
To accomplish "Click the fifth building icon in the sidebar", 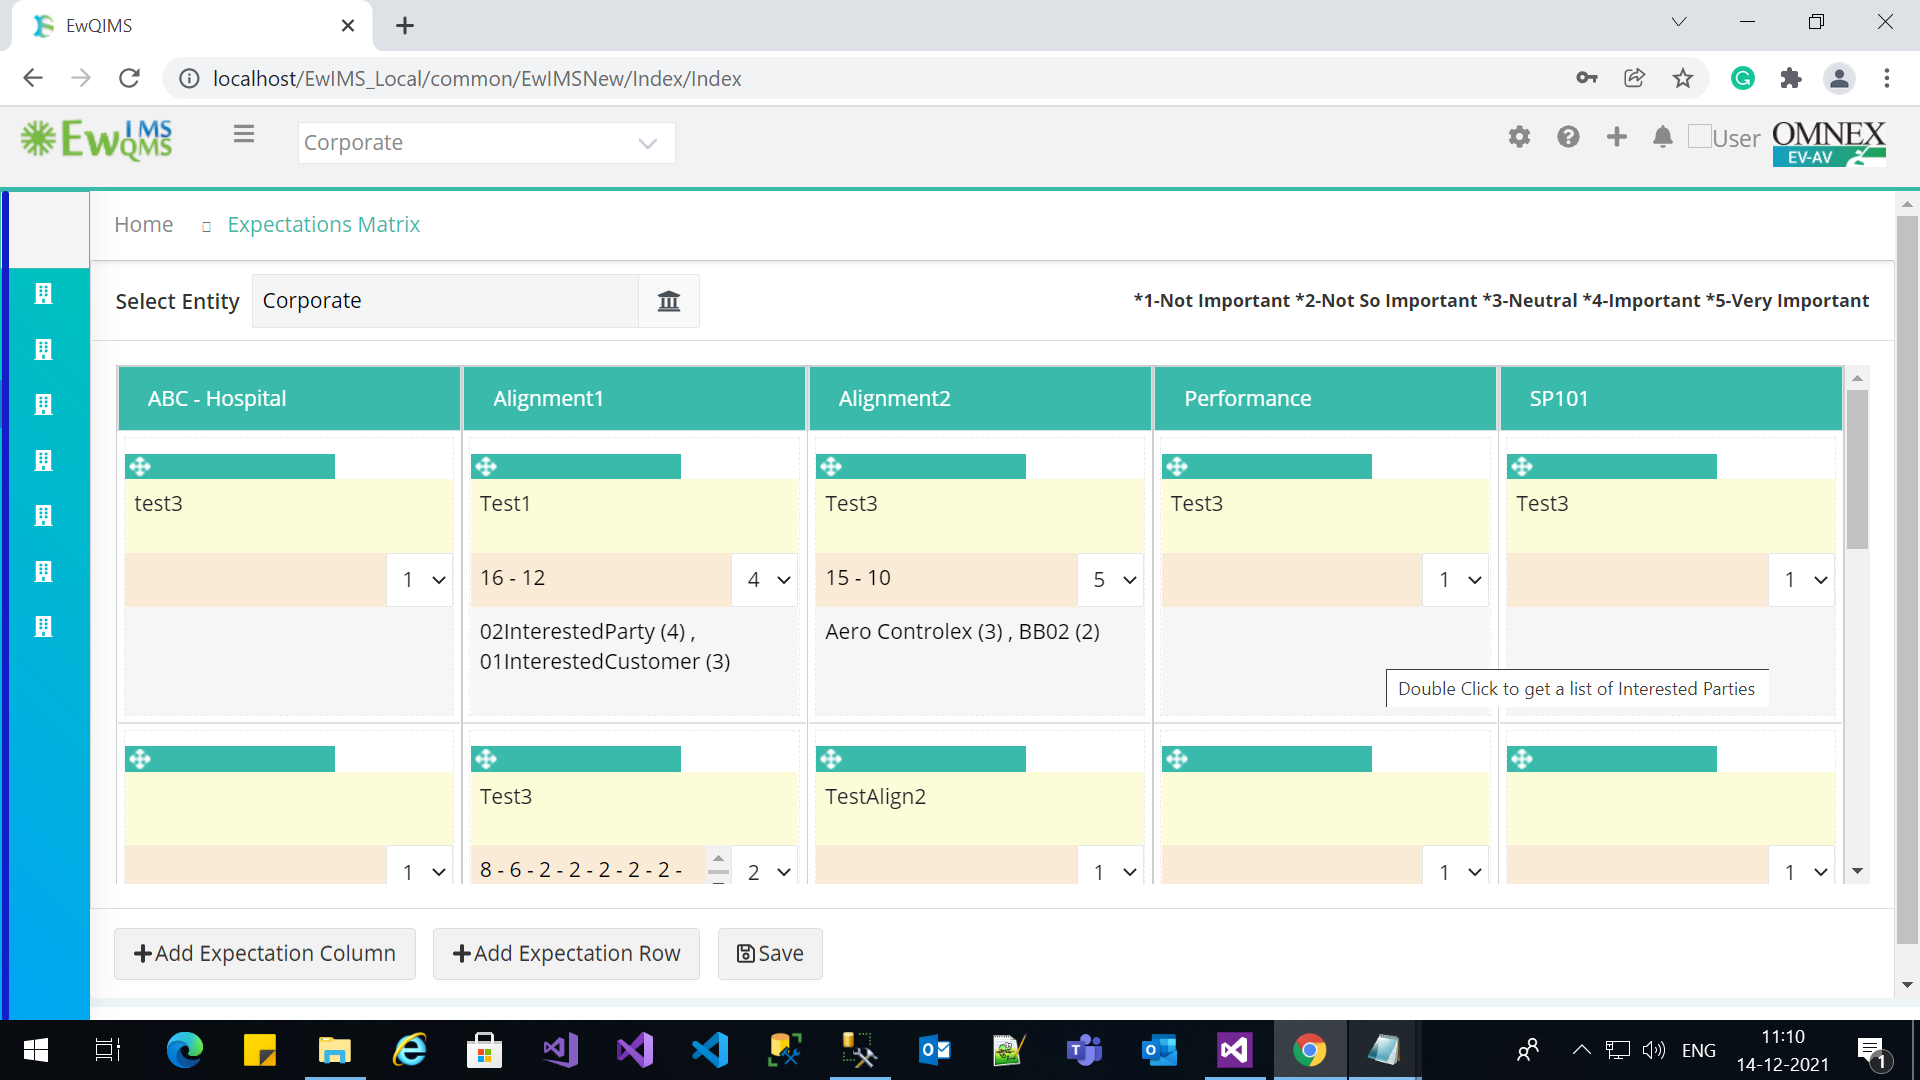I will click(x=43, y=515).
